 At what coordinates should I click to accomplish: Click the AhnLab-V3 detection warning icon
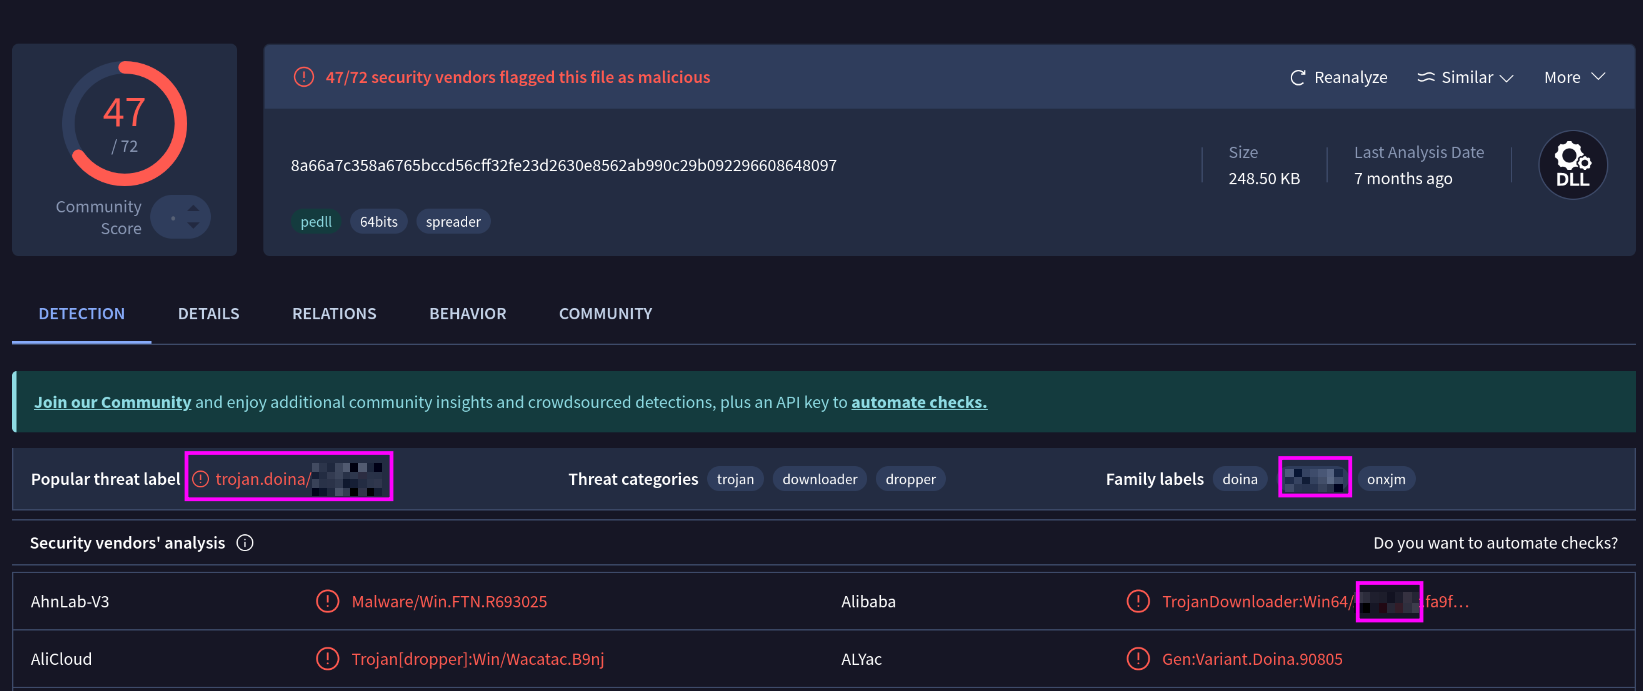point(327,601)
